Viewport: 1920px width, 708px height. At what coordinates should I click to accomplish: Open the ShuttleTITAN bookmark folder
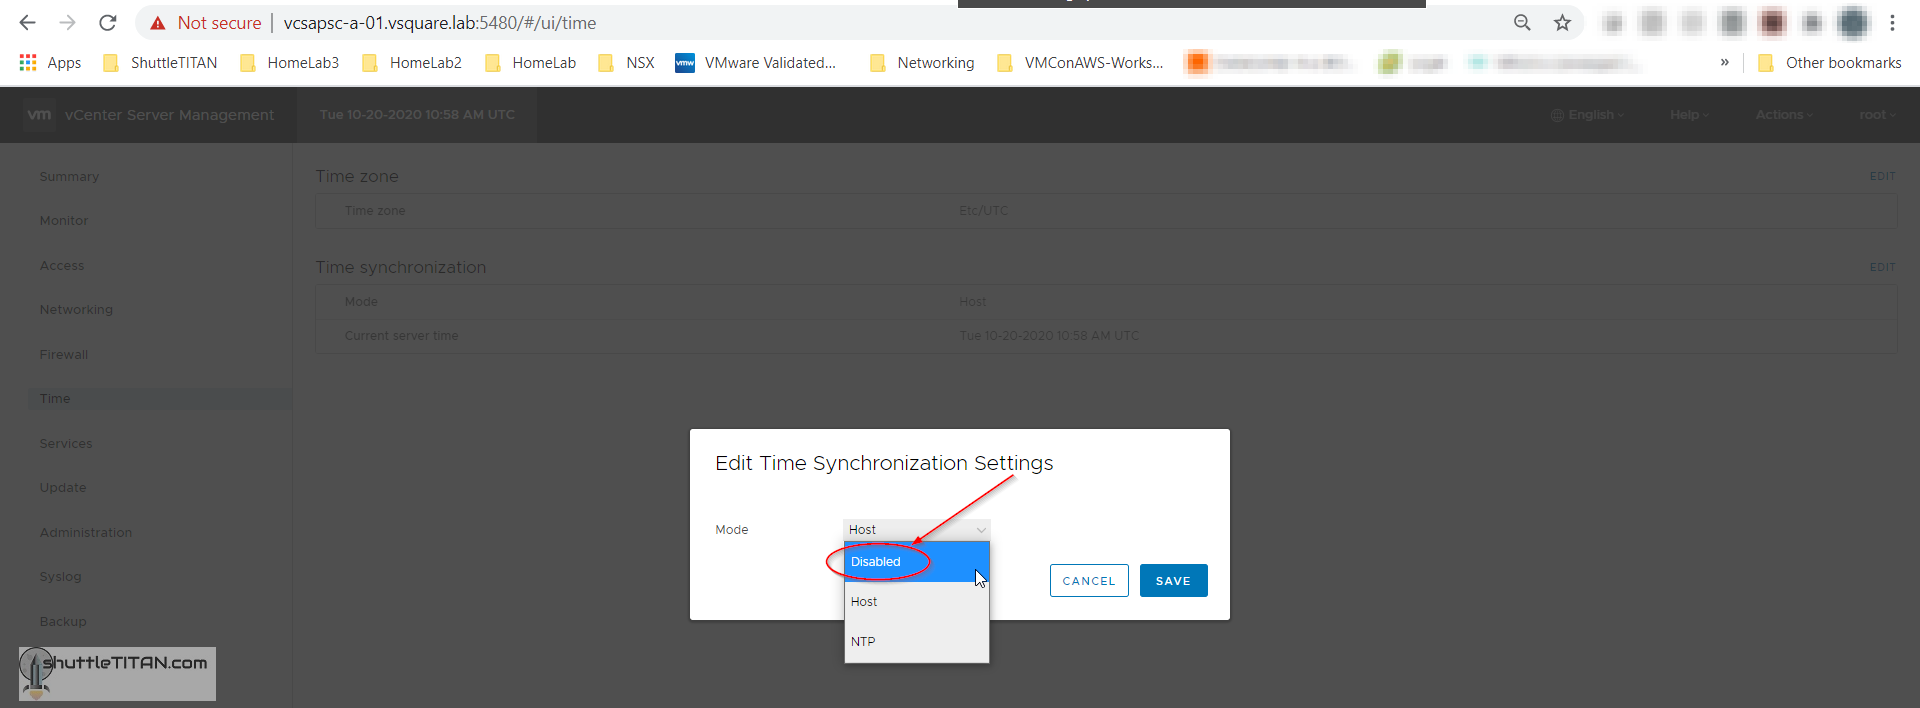[160, 62]
